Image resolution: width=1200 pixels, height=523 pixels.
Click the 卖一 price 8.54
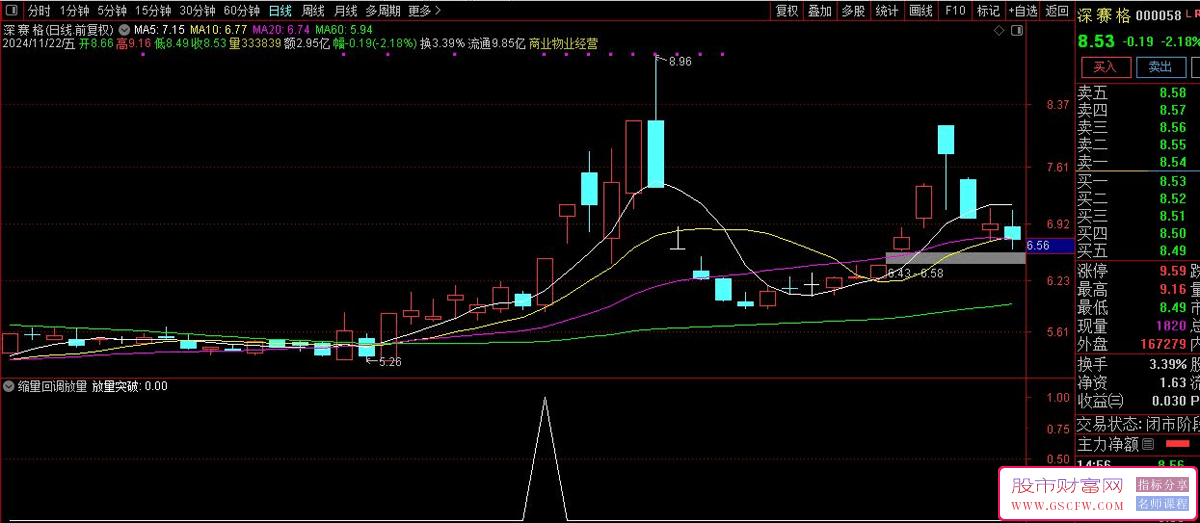point(1172,162)
